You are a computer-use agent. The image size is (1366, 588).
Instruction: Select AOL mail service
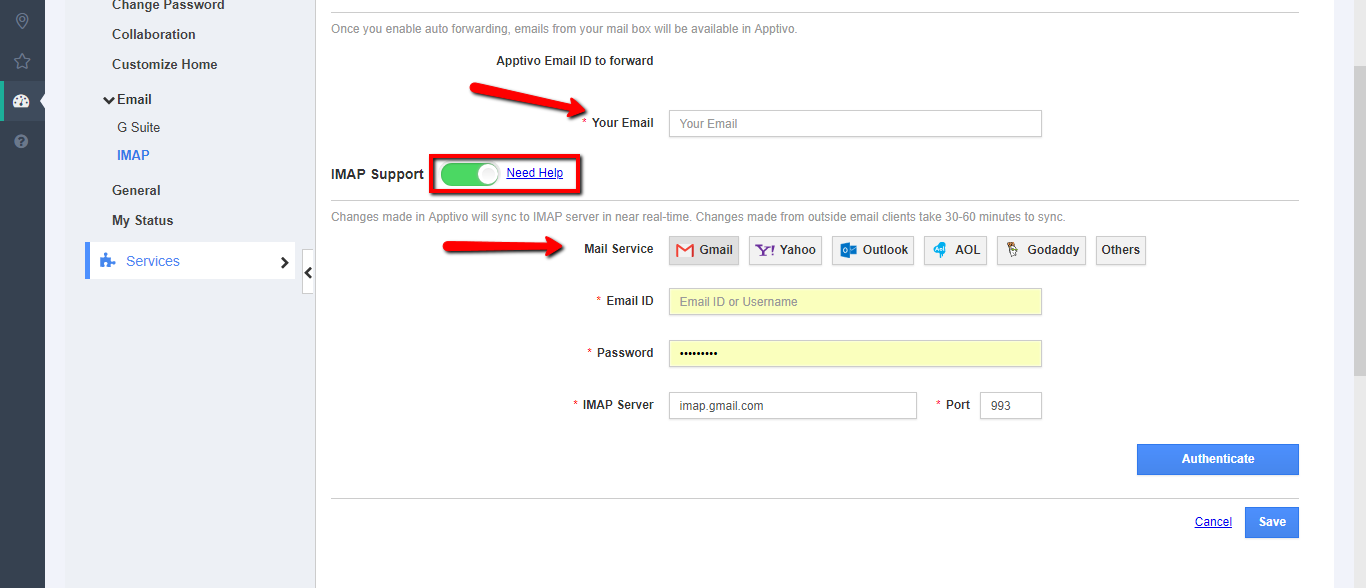(956, 250)
